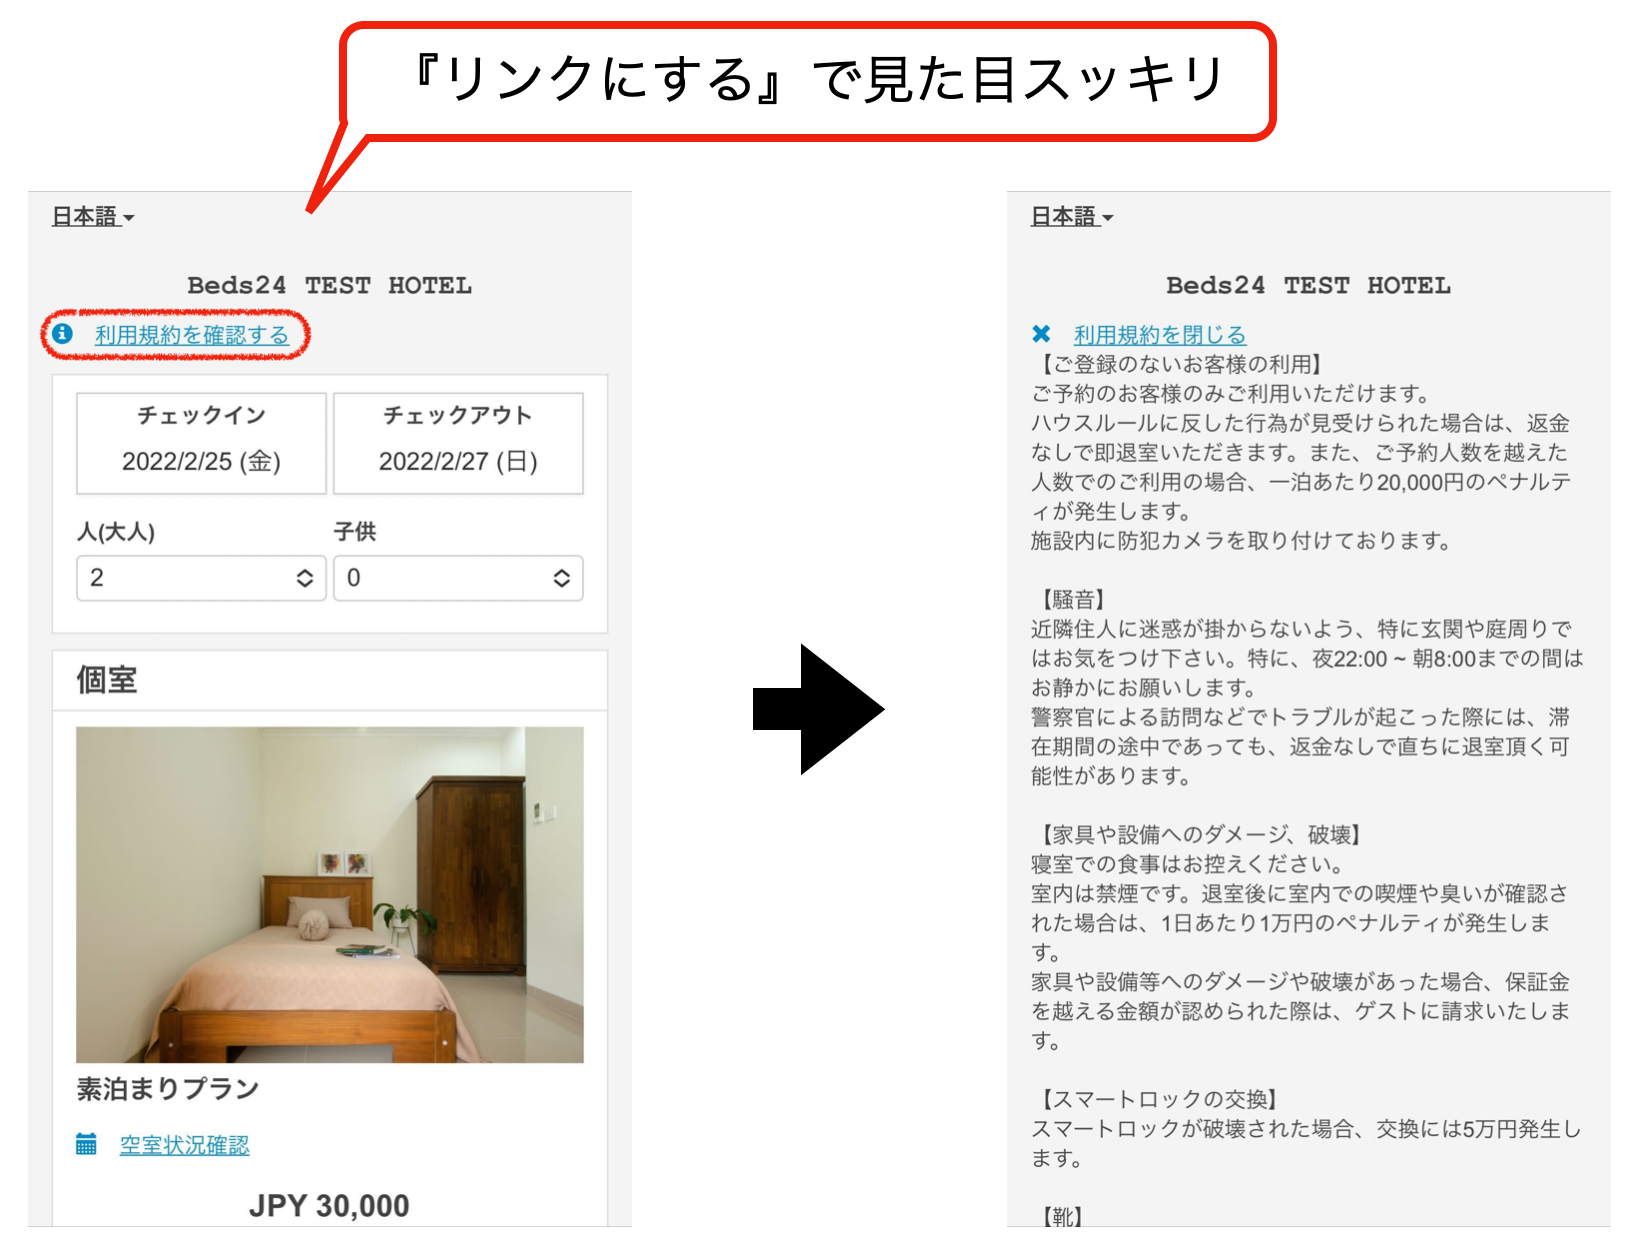Viewport: 1634px width, 1248px height.
Task: Expand the 人(大人) adults selector showing 2
Action: point(201,578)
